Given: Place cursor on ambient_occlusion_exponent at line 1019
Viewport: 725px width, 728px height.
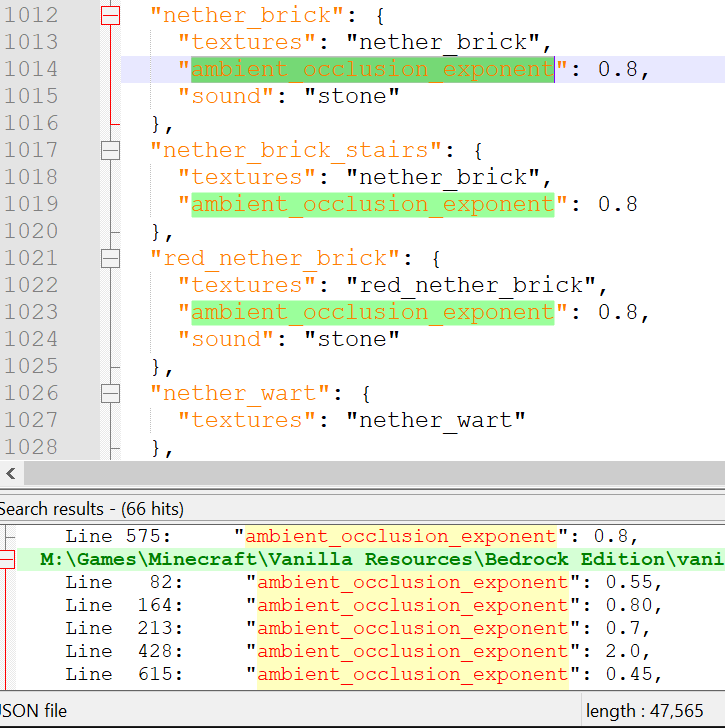Looking at the screenshot, I should pyautogui.click(x=373, y=205).
